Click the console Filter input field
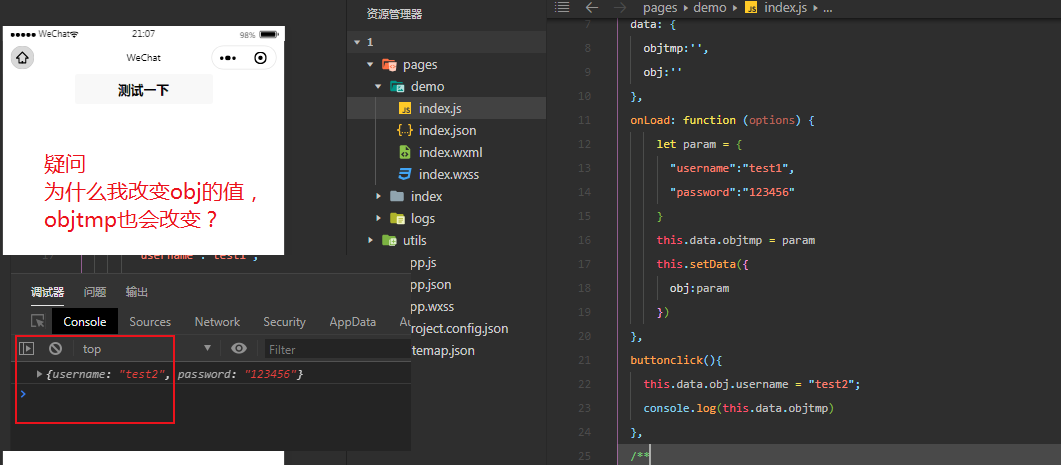Image resolution: width=1061 pixels, height=465 pixels. coord(337,349)
